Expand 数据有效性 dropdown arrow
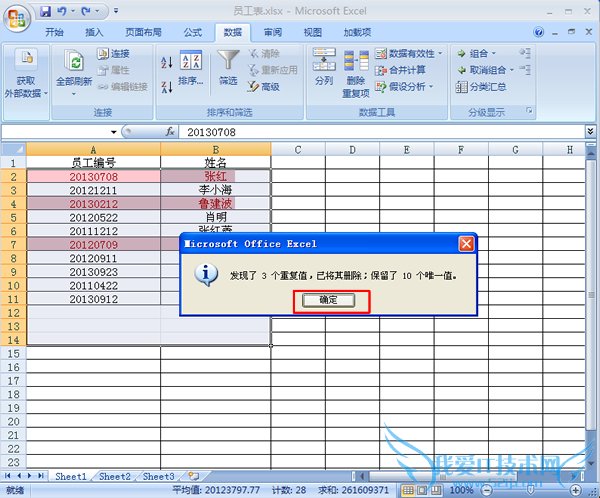This screenshot has width=600, height=498. [440, 54]
